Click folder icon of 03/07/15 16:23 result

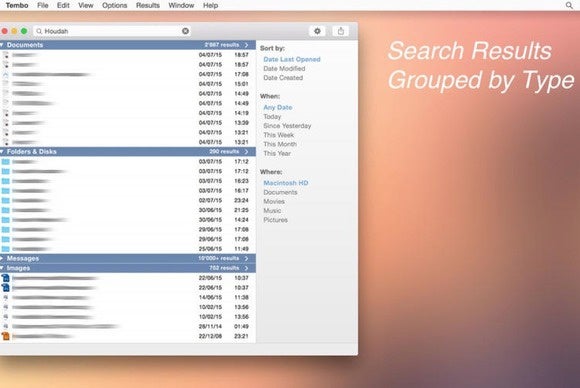(6, 181)
